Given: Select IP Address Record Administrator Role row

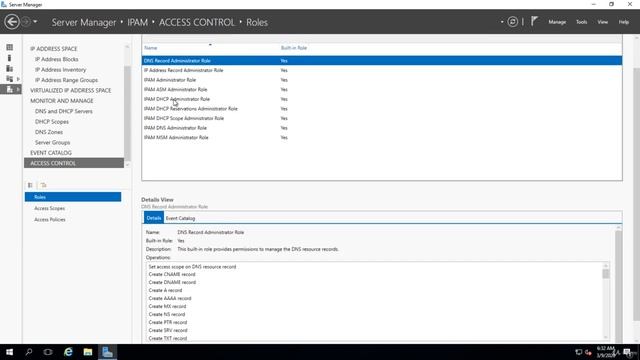Looking at the screenshot, I should point(382,70).
